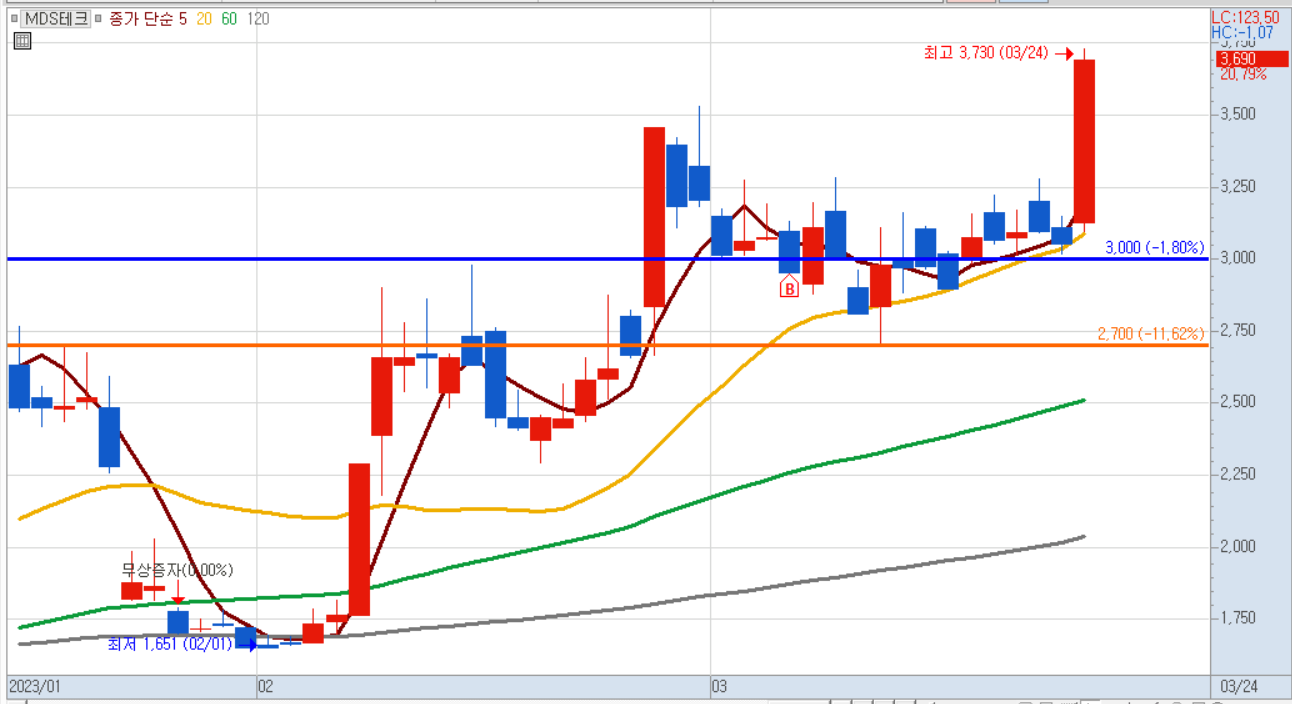Open the data table grid icon
This screenshot has width=1292, height=704.
tap(23, 40)
